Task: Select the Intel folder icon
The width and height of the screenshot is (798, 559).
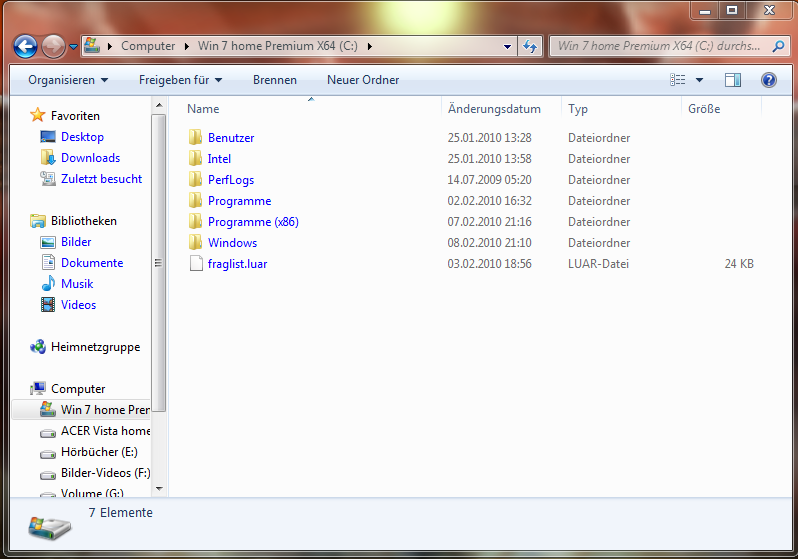Action: [195, 158]
